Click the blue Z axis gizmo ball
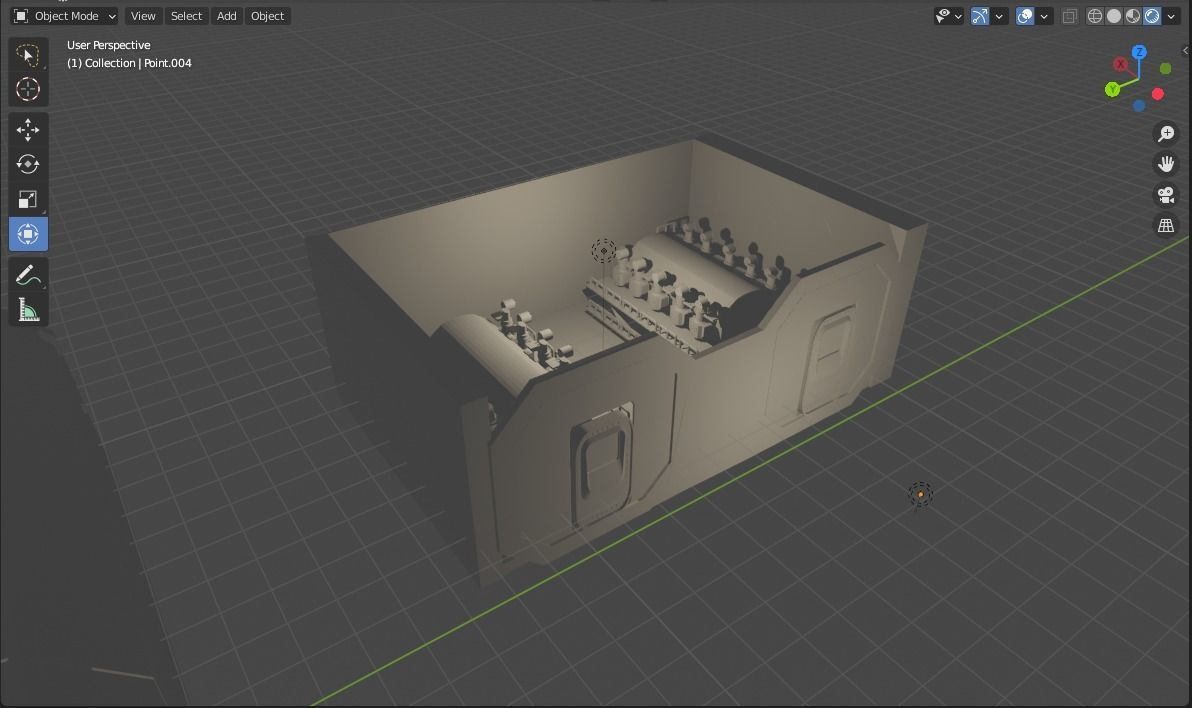 1139,52
